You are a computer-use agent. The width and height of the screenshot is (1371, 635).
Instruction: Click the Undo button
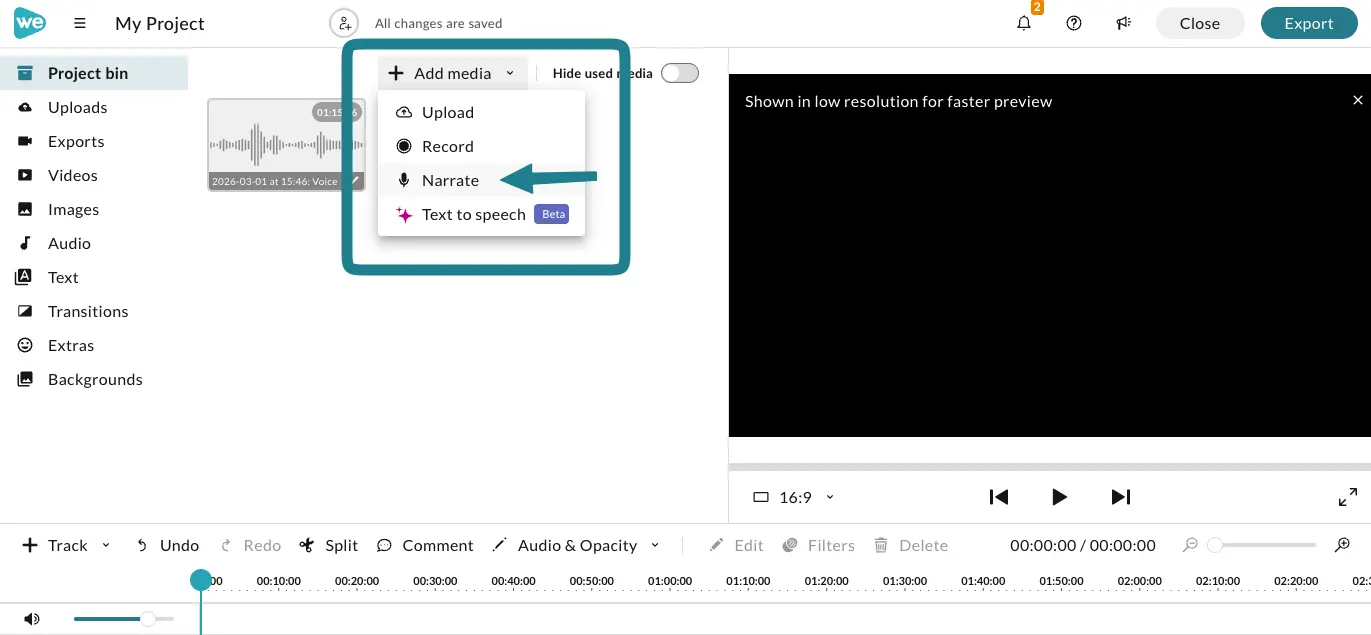[167, 545]
